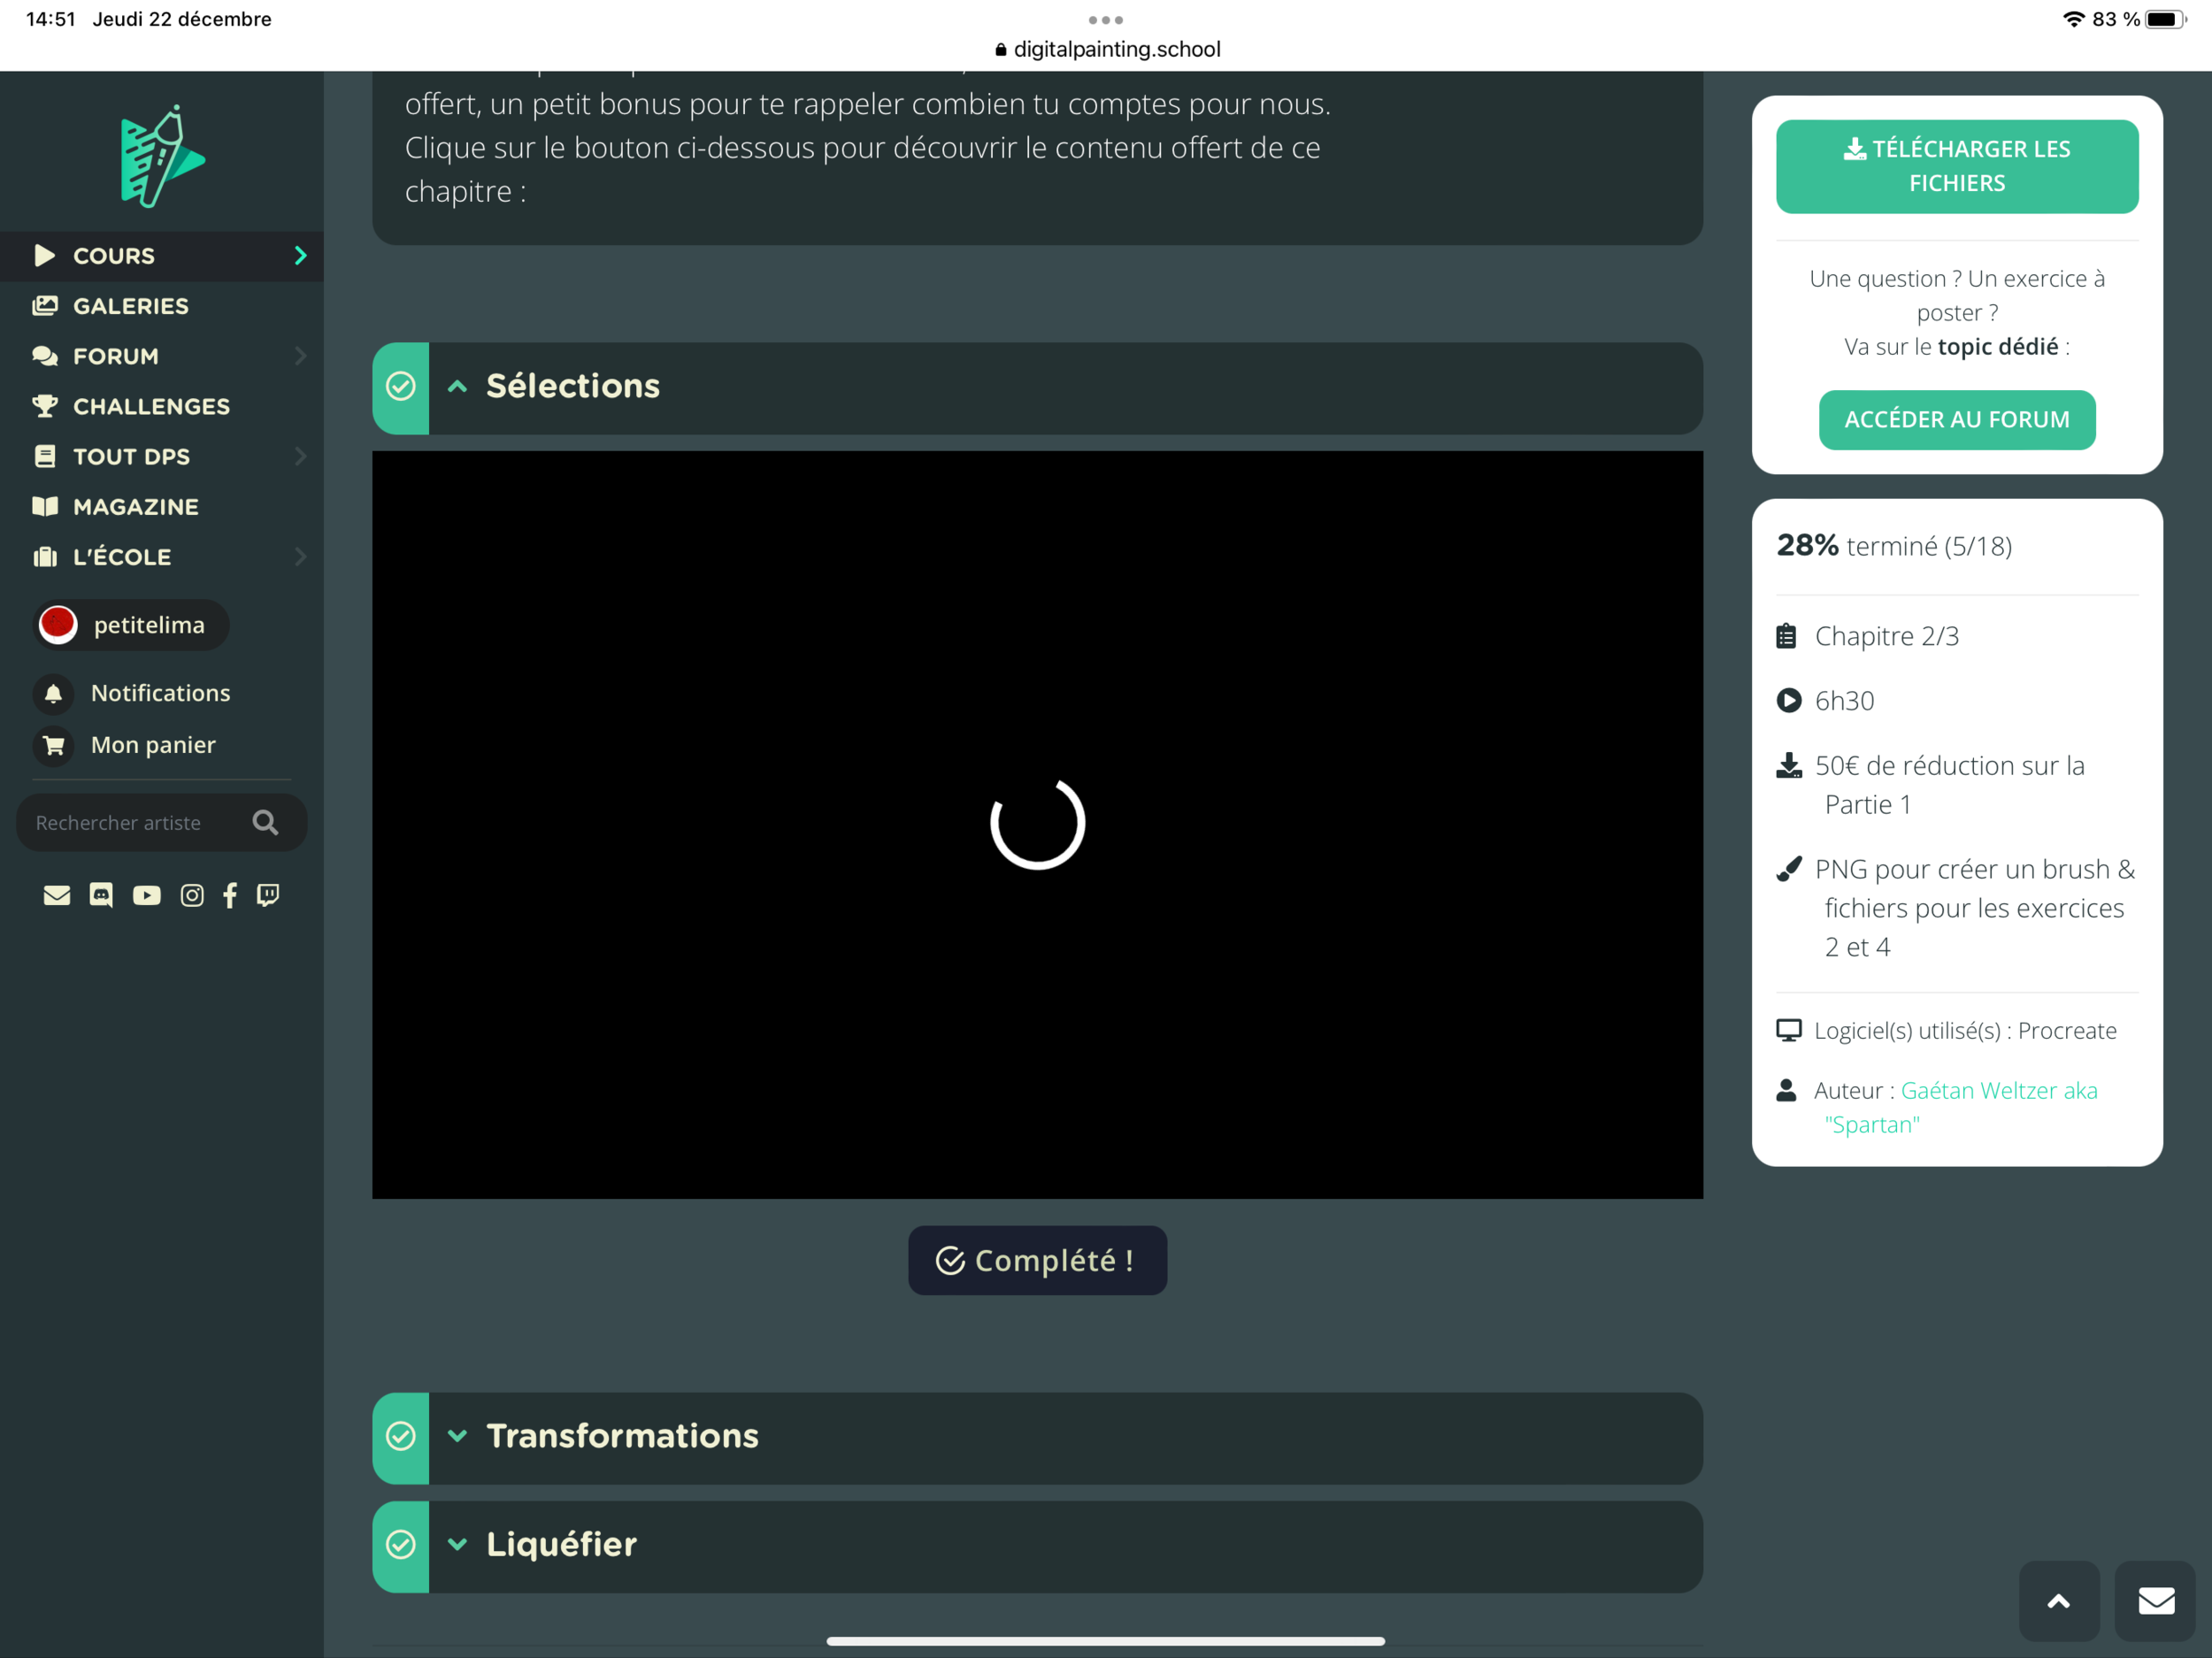Open Notifications bell icon
This screenshot has height=1658, width=2212.
(x=54, y=693)
